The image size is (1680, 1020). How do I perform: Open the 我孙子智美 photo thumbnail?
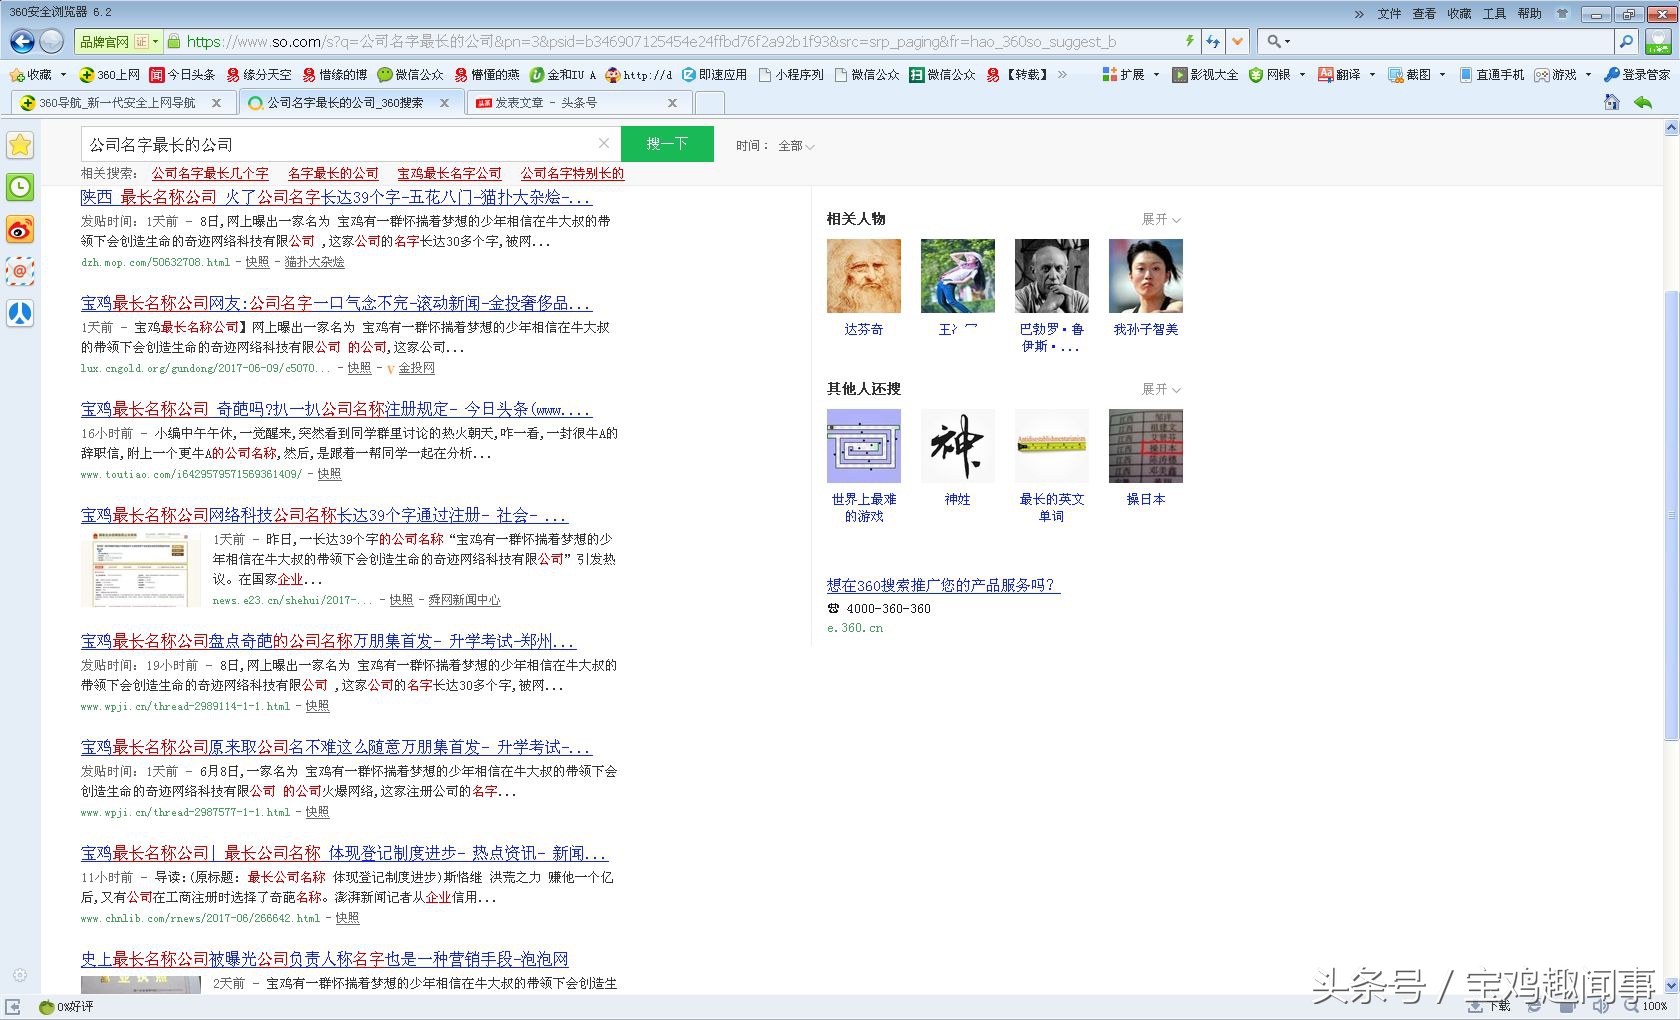coord(1146,276)
